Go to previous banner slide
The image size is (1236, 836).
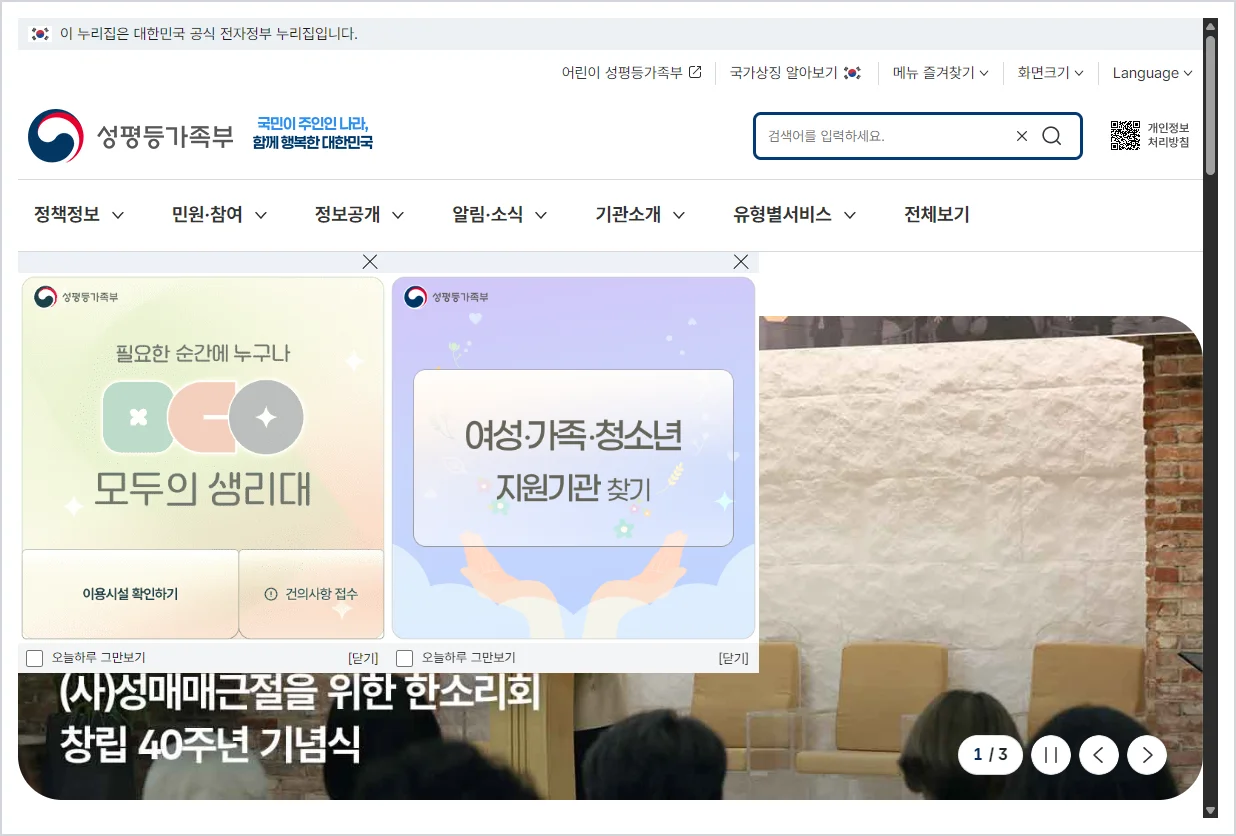[x=1099, y=755]
